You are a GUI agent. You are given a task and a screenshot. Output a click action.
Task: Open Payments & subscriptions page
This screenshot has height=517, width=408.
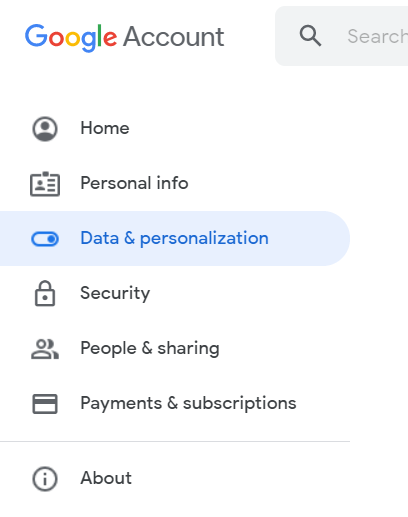[x=188, y=403]
